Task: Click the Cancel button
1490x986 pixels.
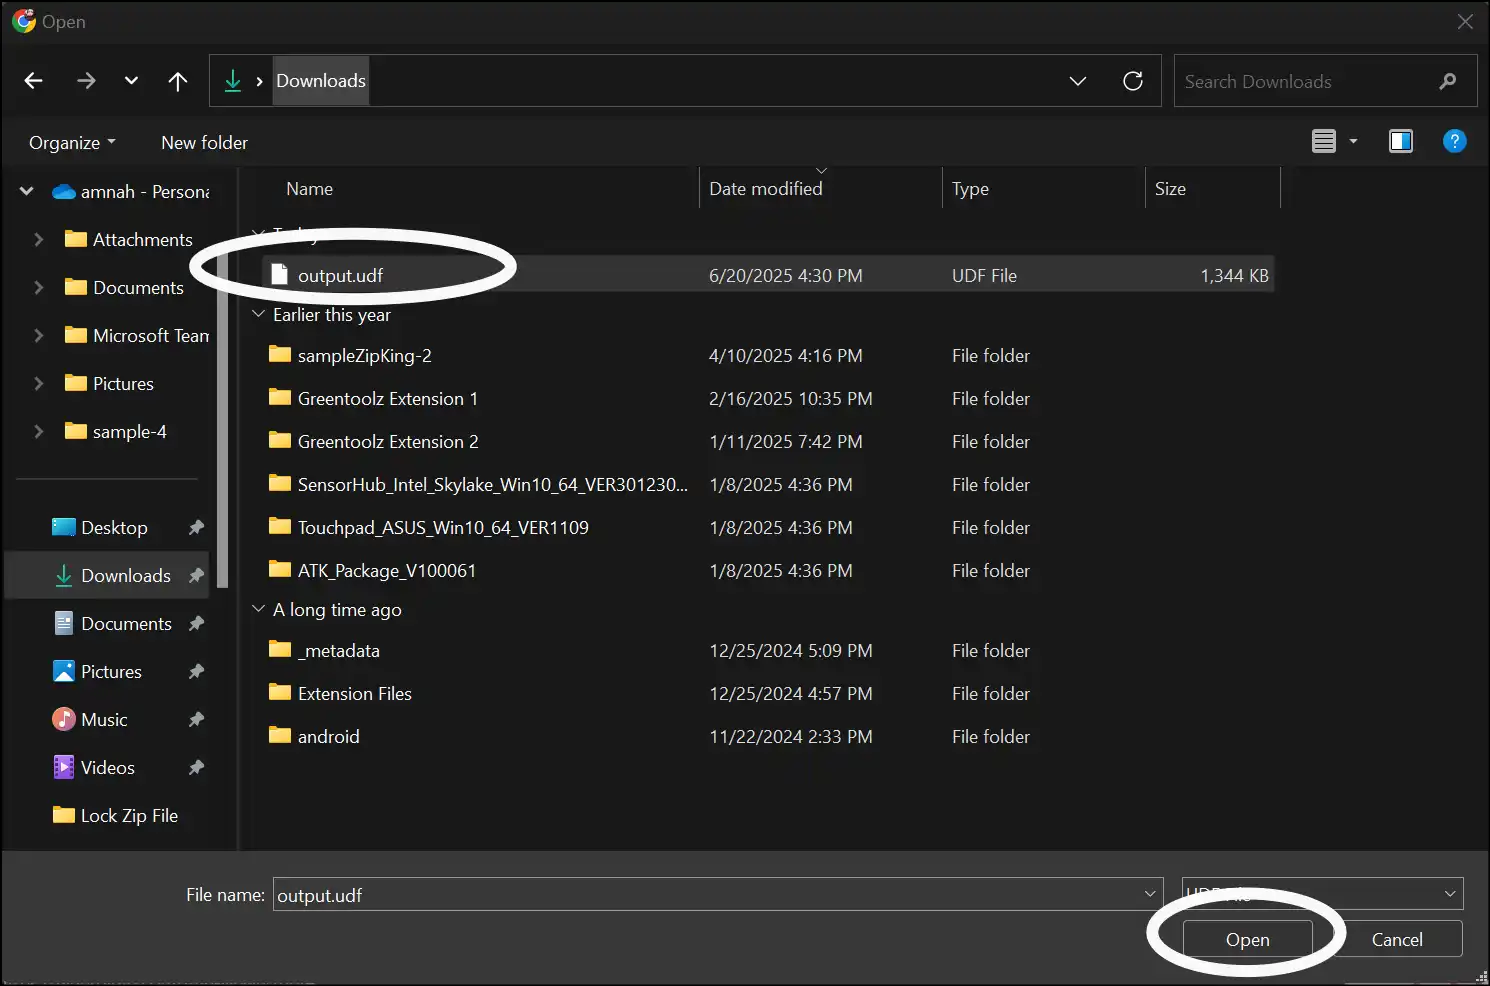Action: click(x=1397, y=939)
